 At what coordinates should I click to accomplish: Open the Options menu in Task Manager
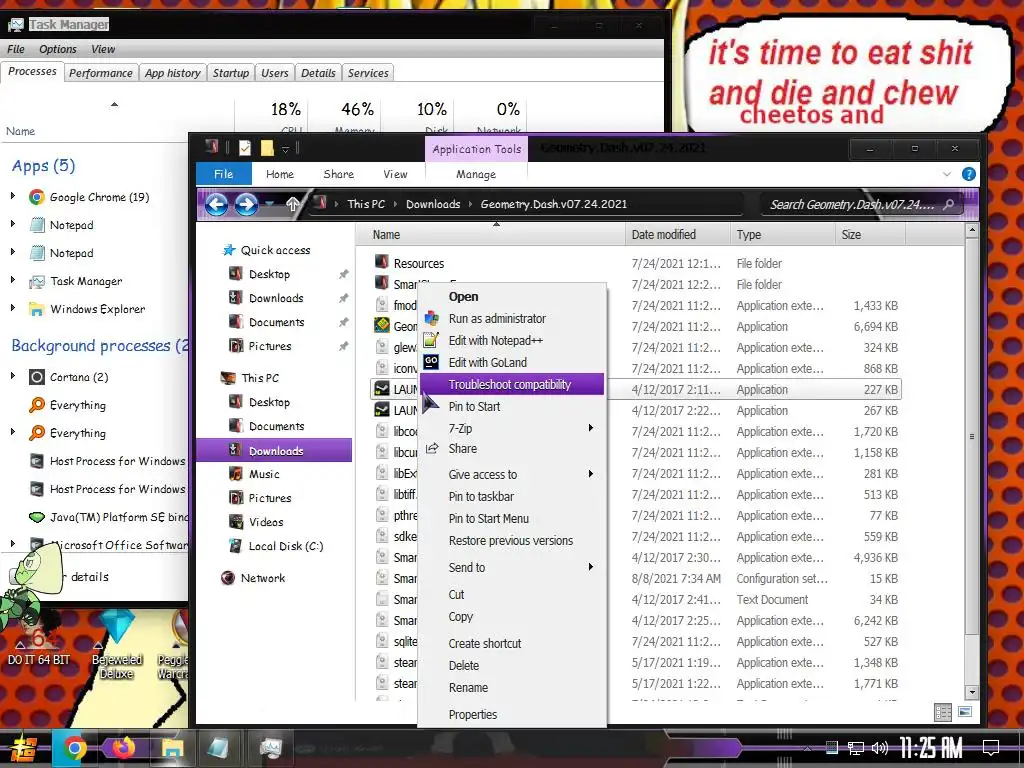[x=57, y=49]
